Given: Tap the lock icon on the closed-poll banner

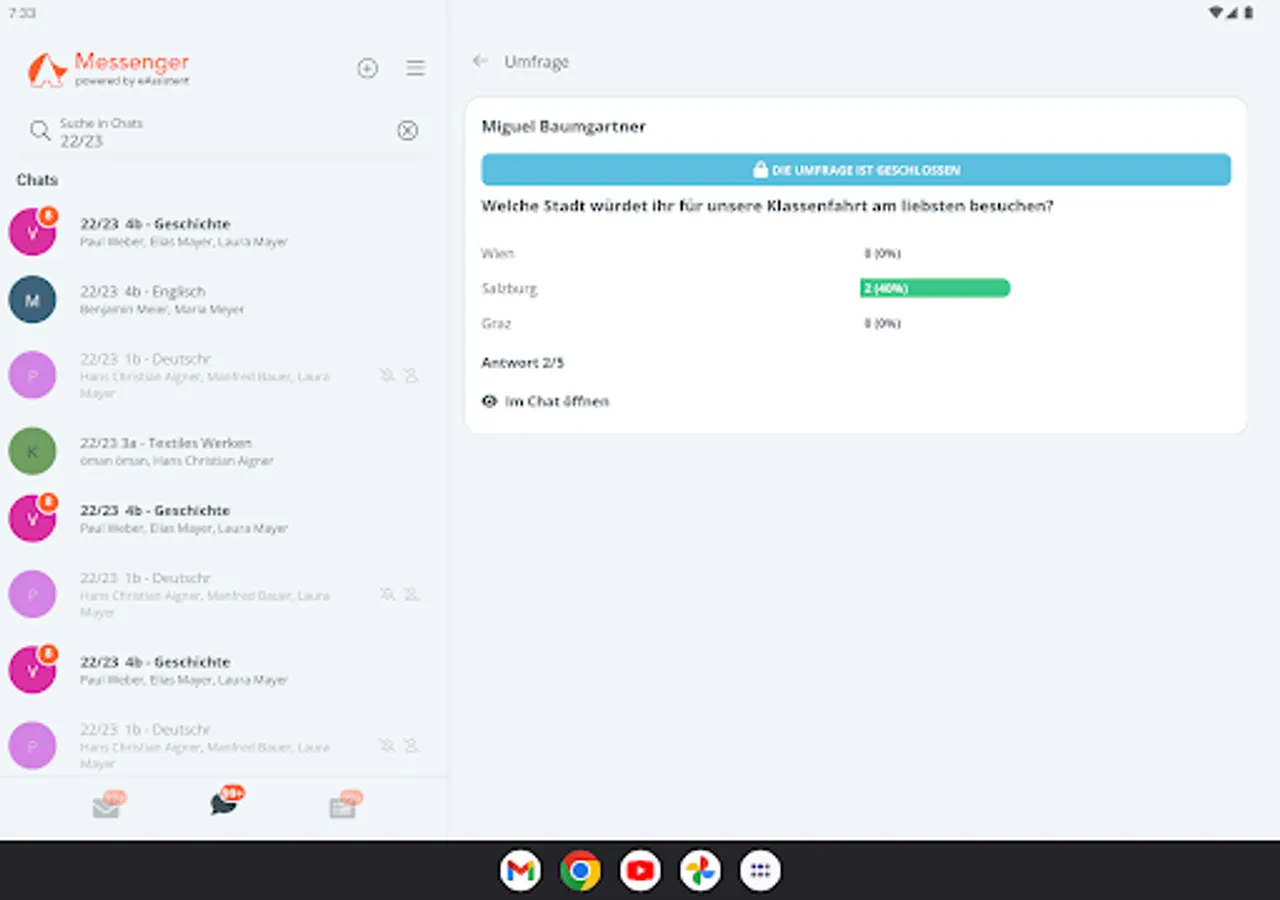Looking at the screenshot, I should (760, 170).
